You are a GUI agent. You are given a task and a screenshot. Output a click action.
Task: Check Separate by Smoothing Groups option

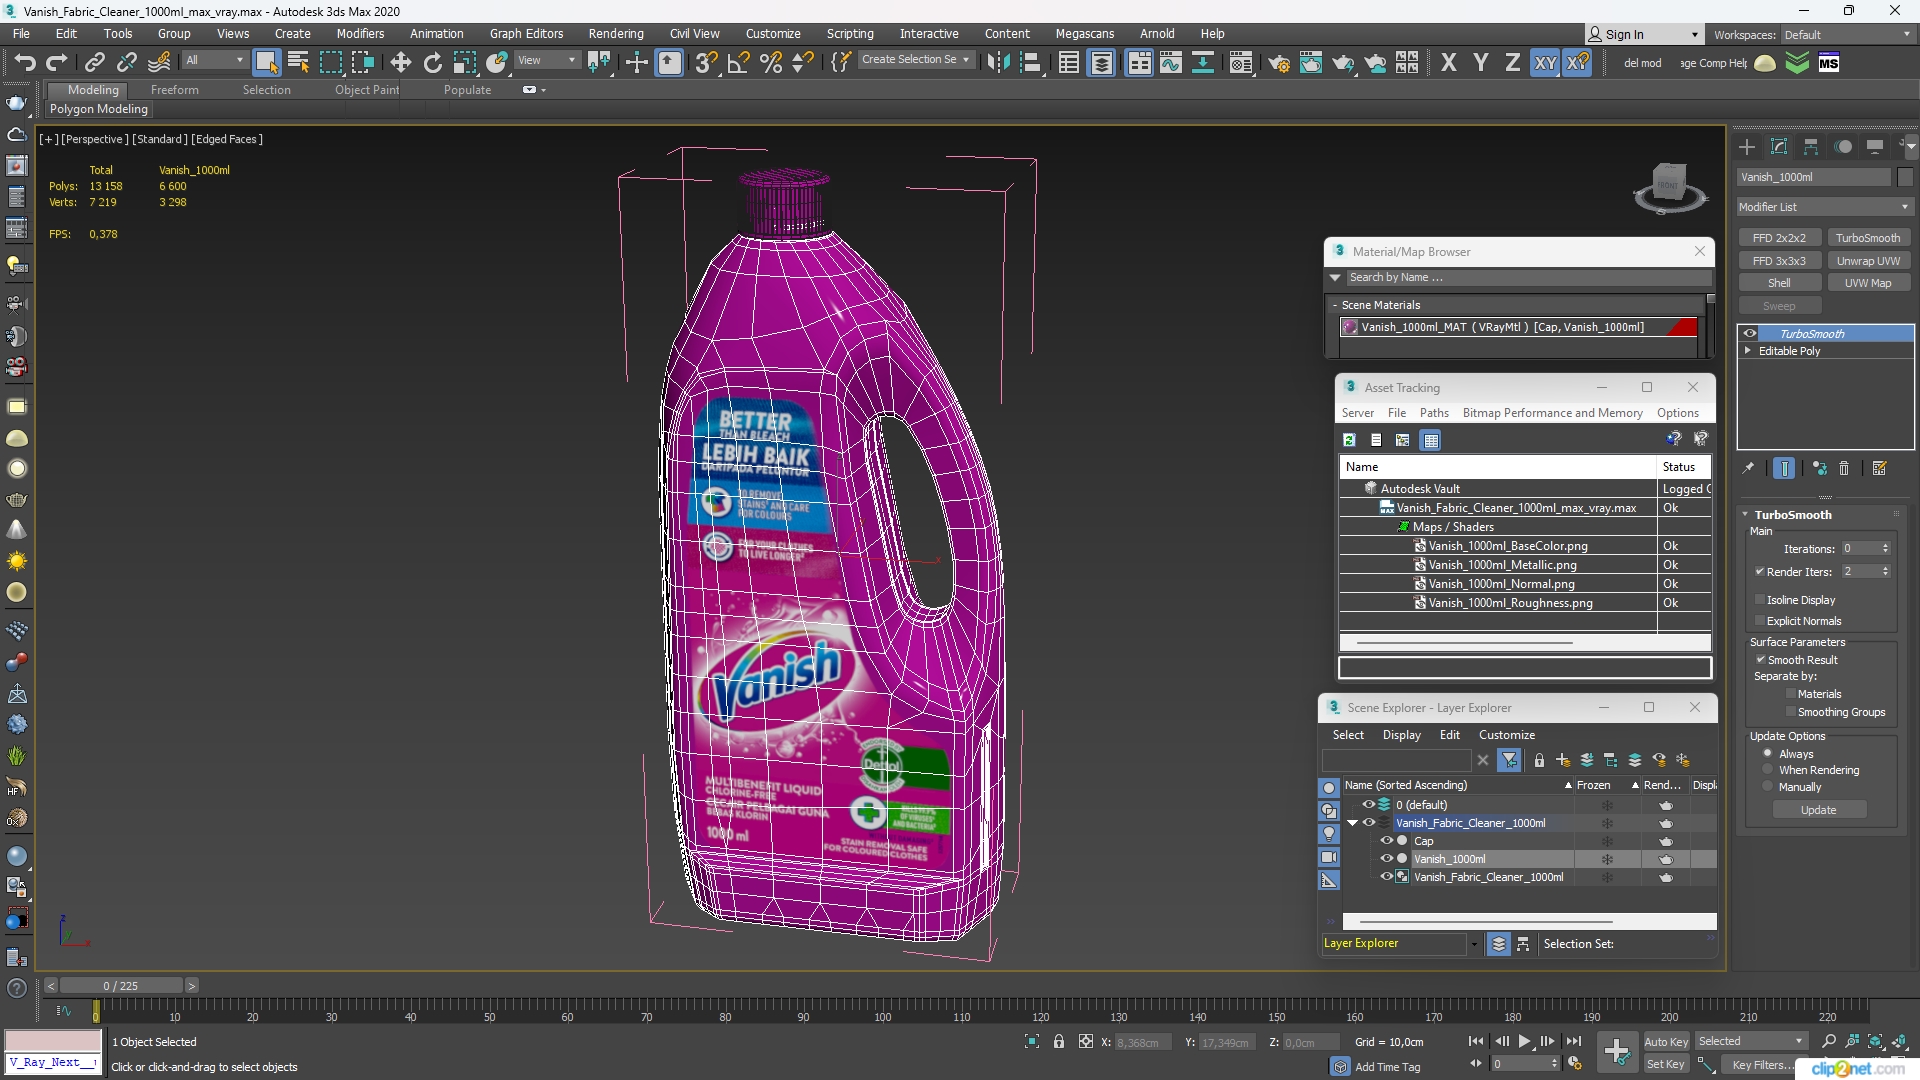pyautogui.click(x=1791, y=712)
